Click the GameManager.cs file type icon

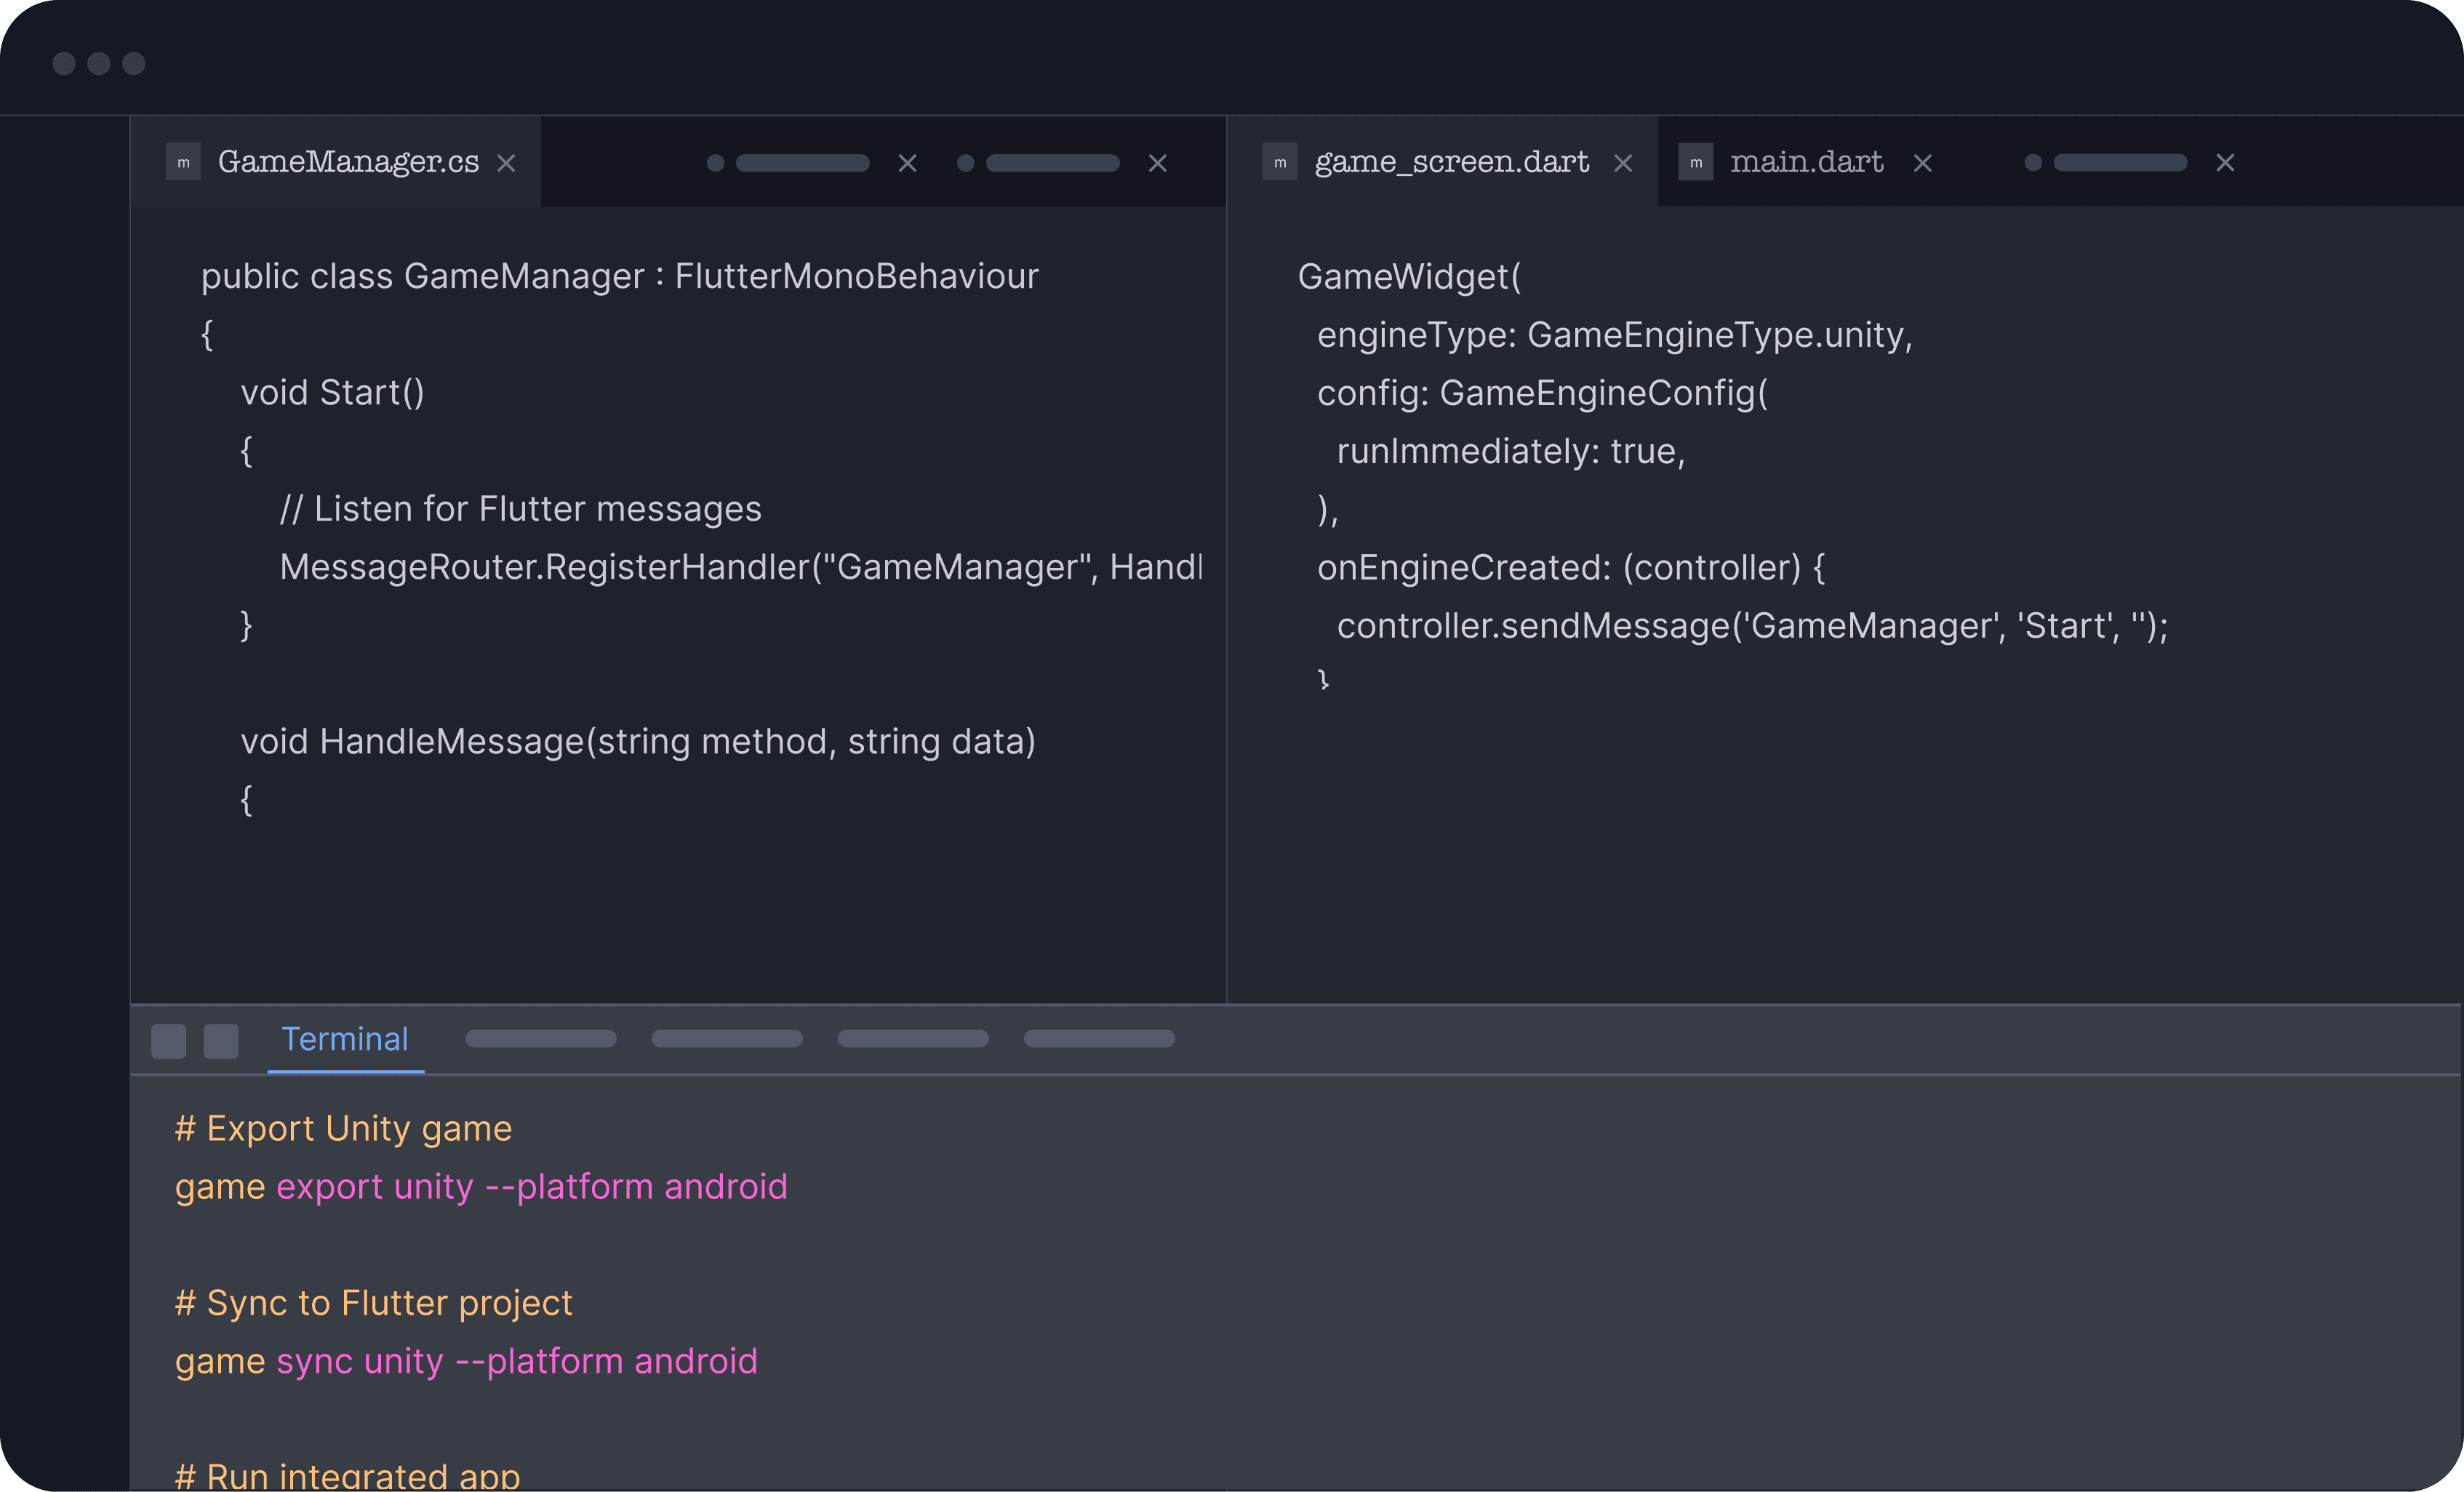tap(183, 162)
